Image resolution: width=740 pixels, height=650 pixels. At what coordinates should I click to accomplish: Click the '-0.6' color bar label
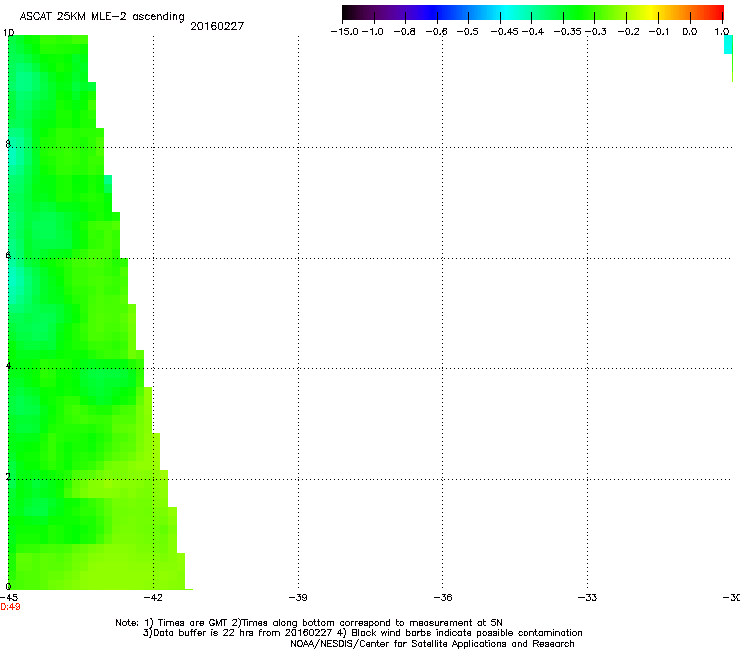point(437,32)
